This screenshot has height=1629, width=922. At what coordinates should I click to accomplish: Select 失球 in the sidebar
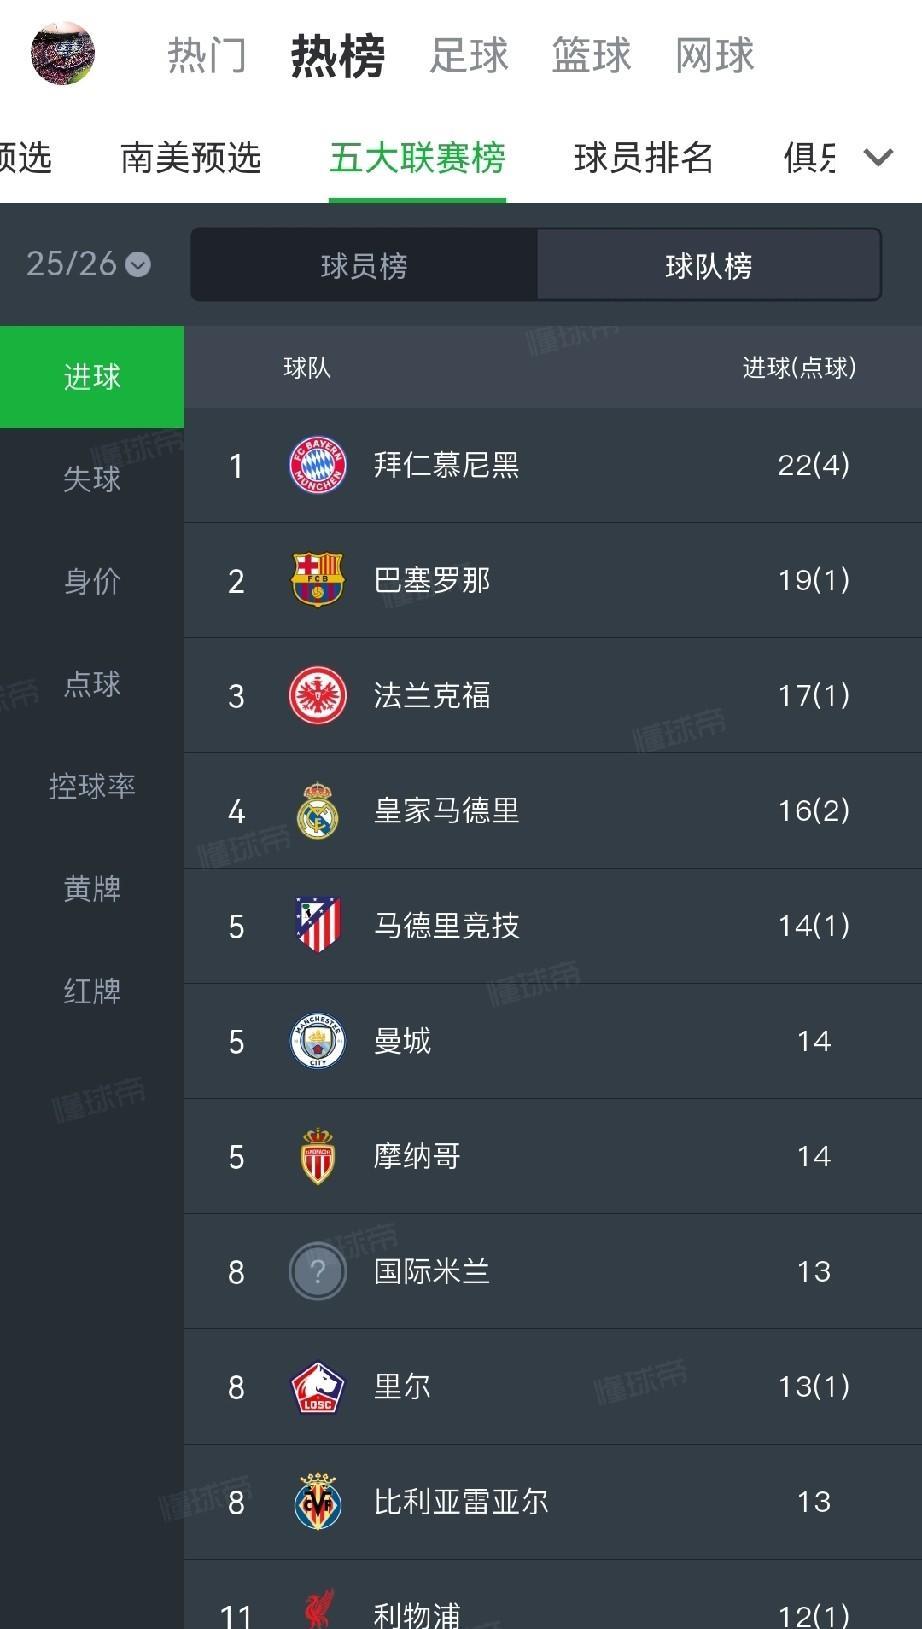click(92, 479)
